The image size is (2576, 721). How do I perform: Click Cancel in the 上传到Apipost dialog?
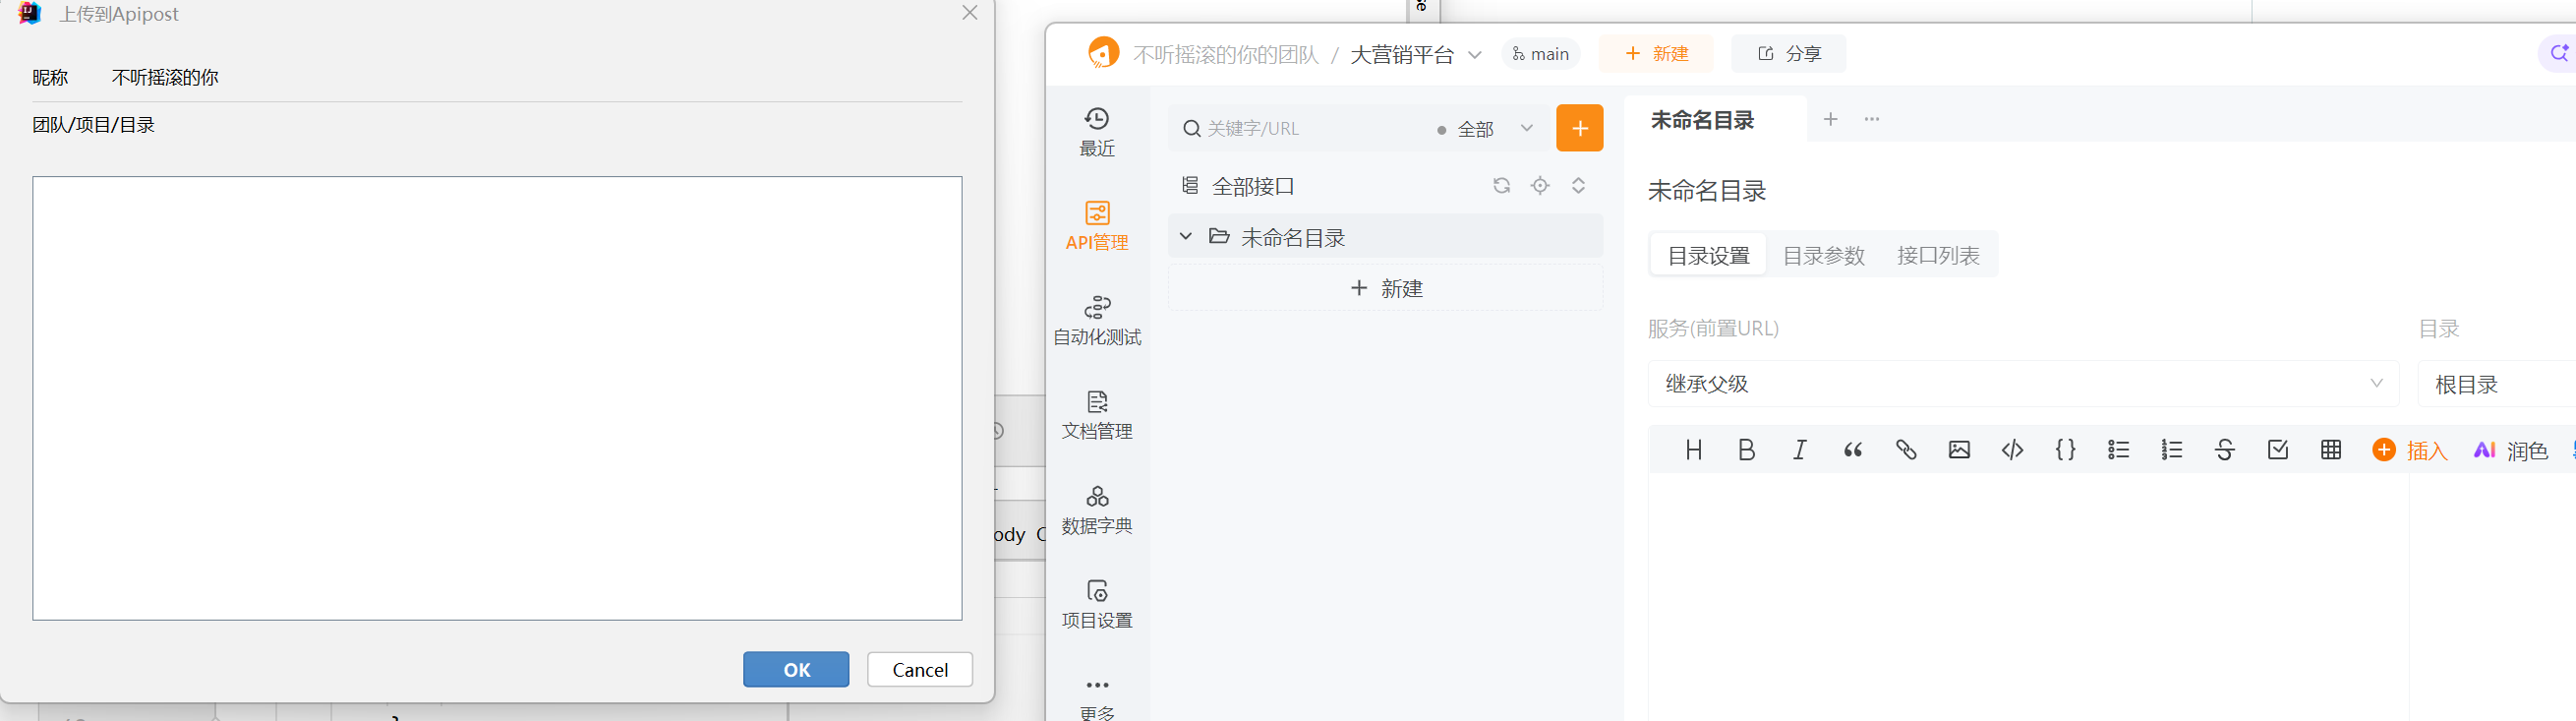(x=919, y=669)
